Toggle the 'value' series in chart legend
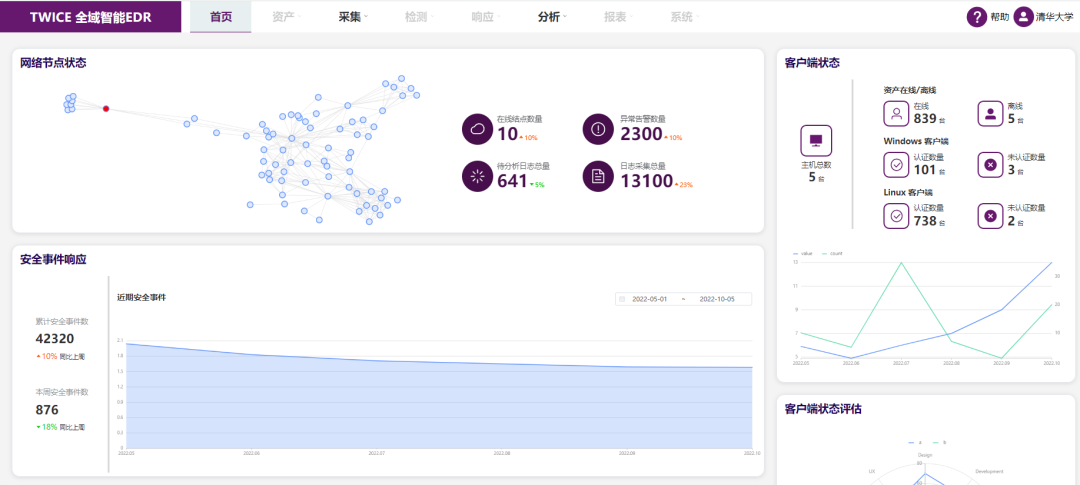 pyautogui.click(x=803, y=254)
